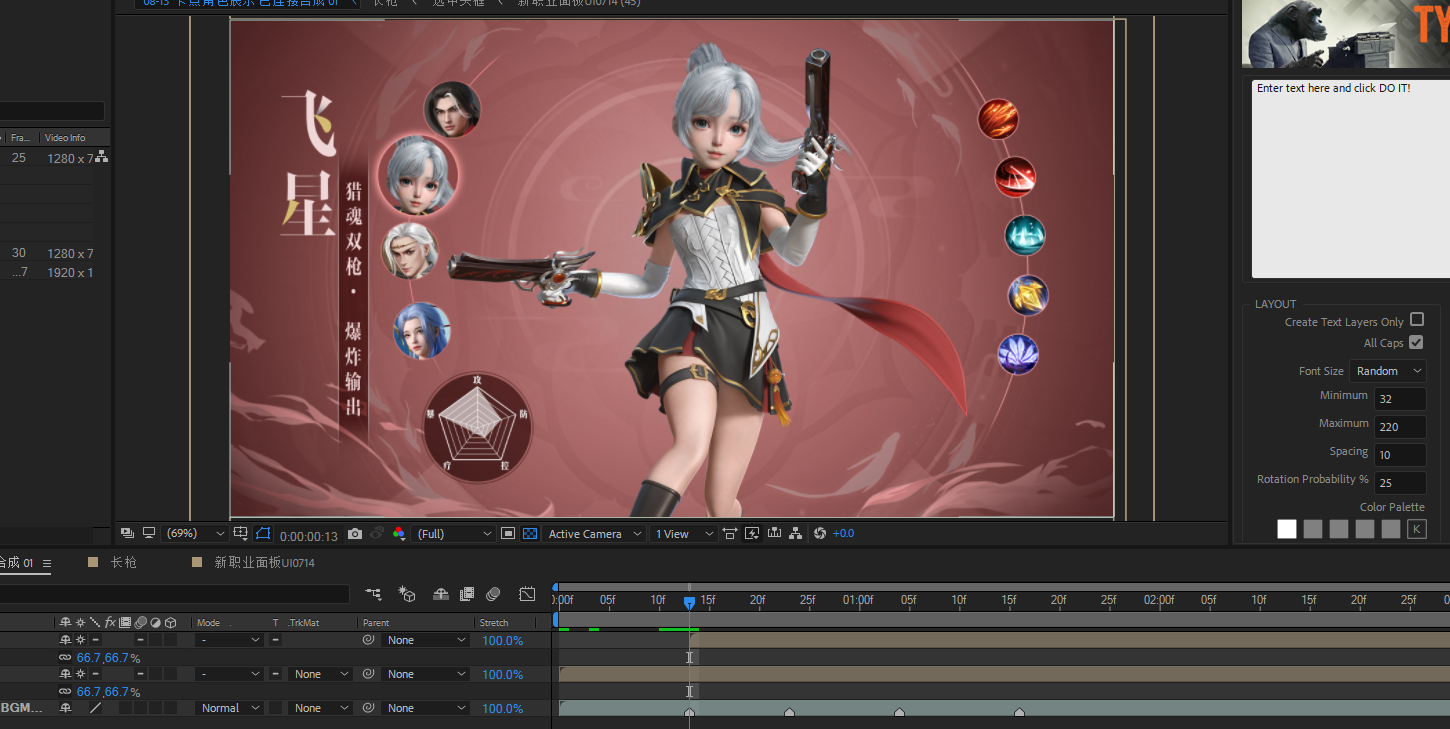Open the BGM layer TrkMat dropdown
Image resolution: width=1450 pixels, height=729 pixels.
point(321,708)
